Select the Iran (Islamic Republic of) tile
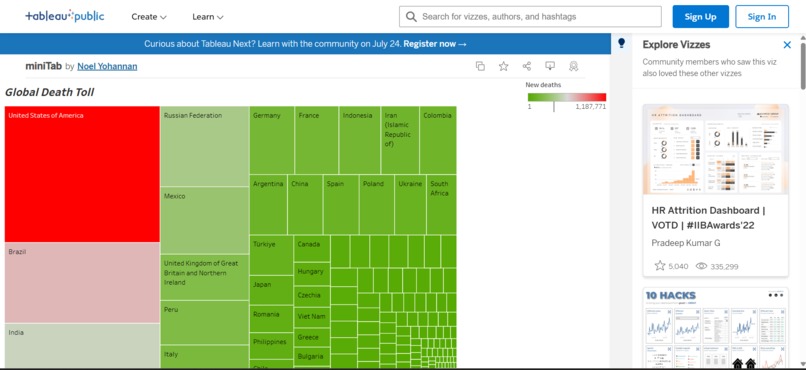The width and height of the screenshot is (806, 370). pos(400,140)
